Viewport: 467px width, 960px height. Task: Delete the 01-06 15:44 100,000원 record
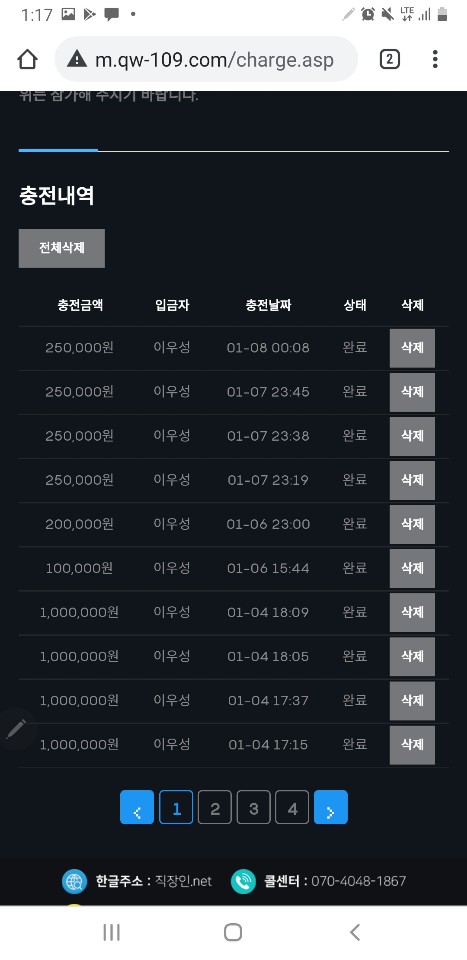(413, 568)
